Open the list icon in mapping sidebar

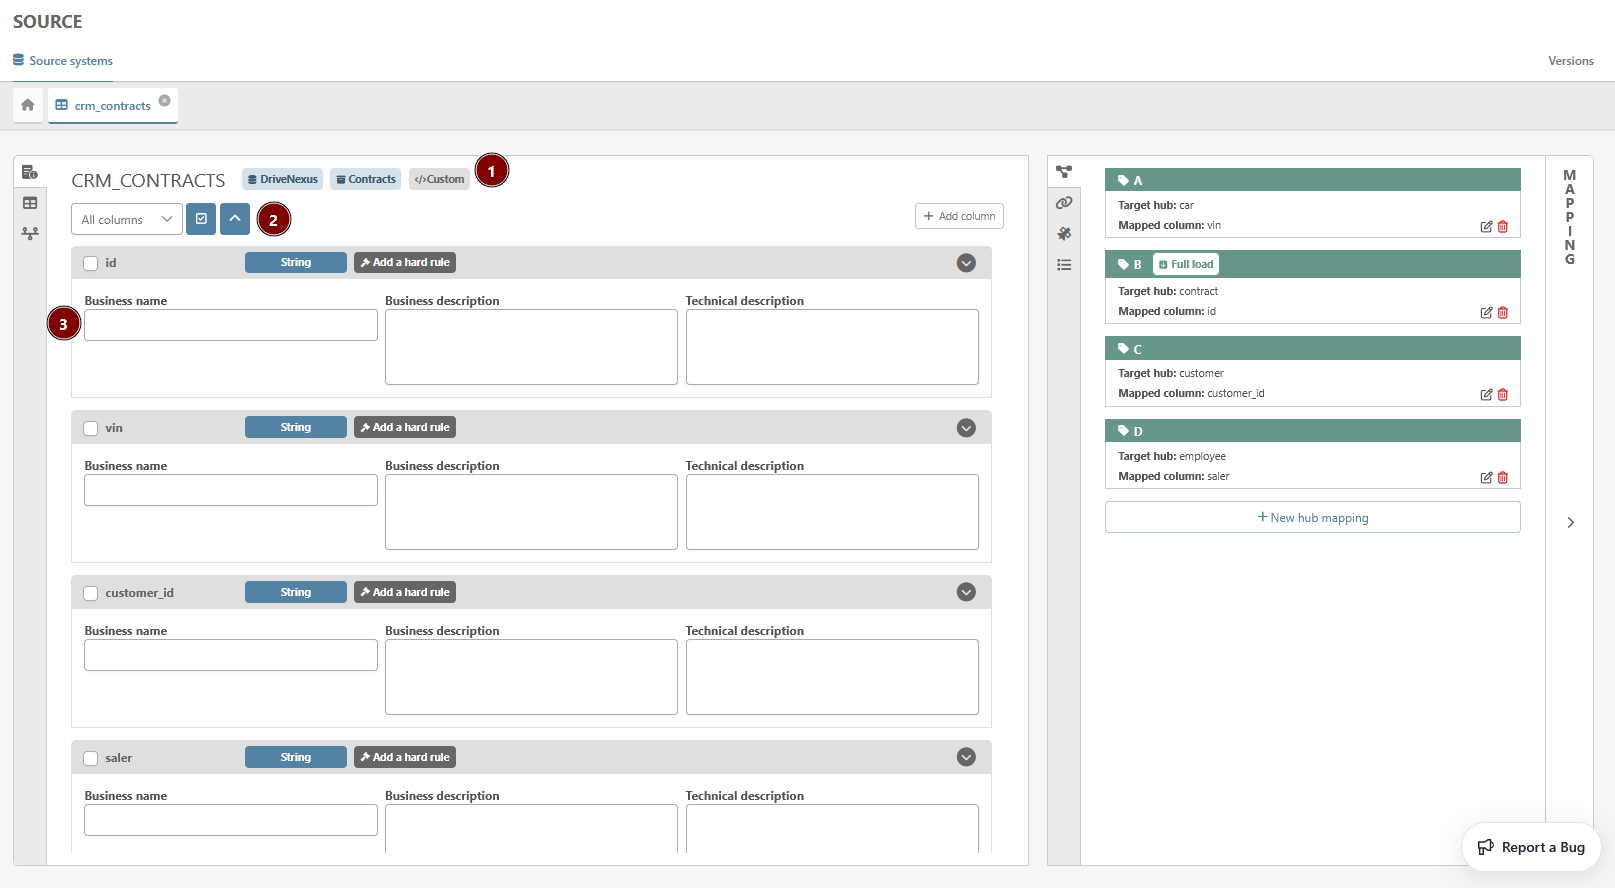pyautogui.click(x=1064, y=265)
